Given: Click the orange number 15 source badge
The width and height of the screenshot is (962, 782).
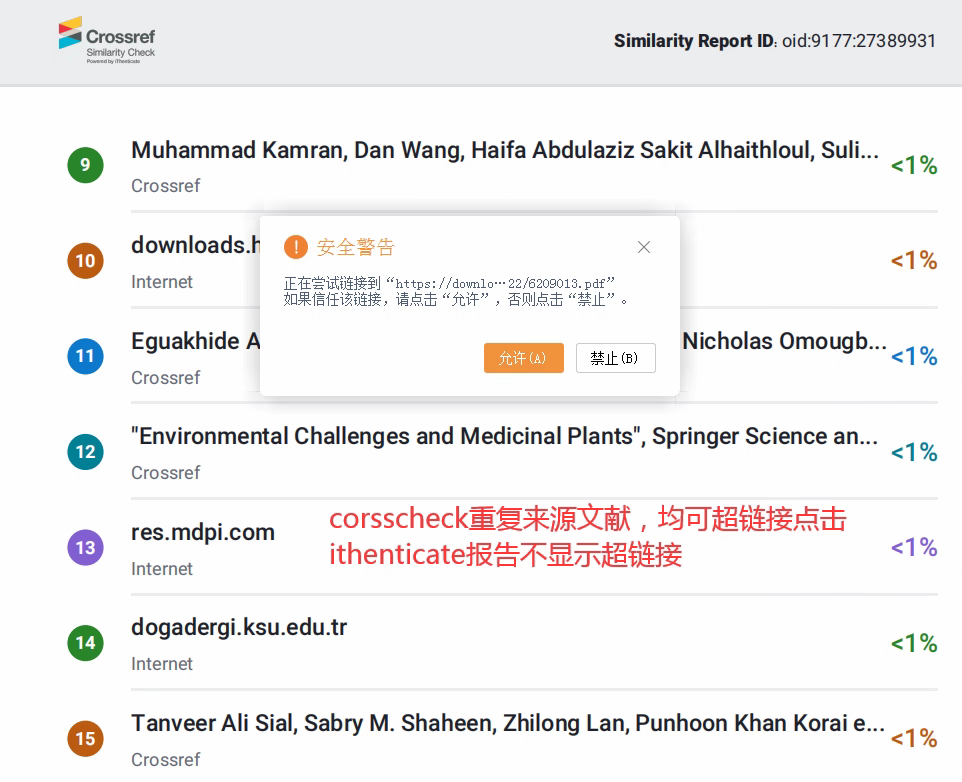Looking at the screenshot, I should point(85,739).
